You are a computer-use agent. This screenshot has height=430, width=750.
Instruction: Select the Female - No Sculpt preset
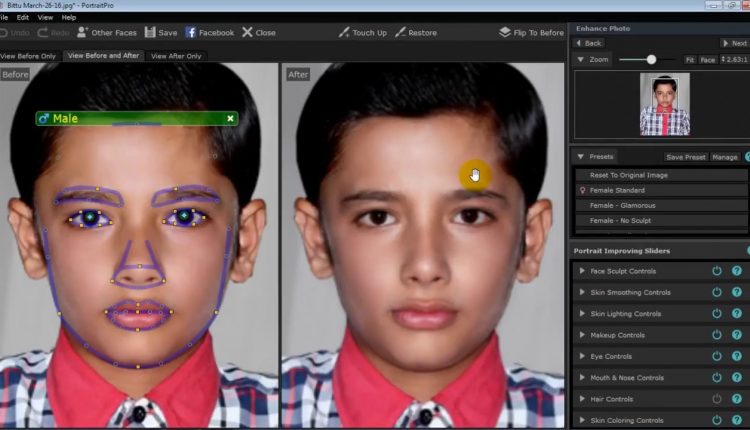coord(661,221)
